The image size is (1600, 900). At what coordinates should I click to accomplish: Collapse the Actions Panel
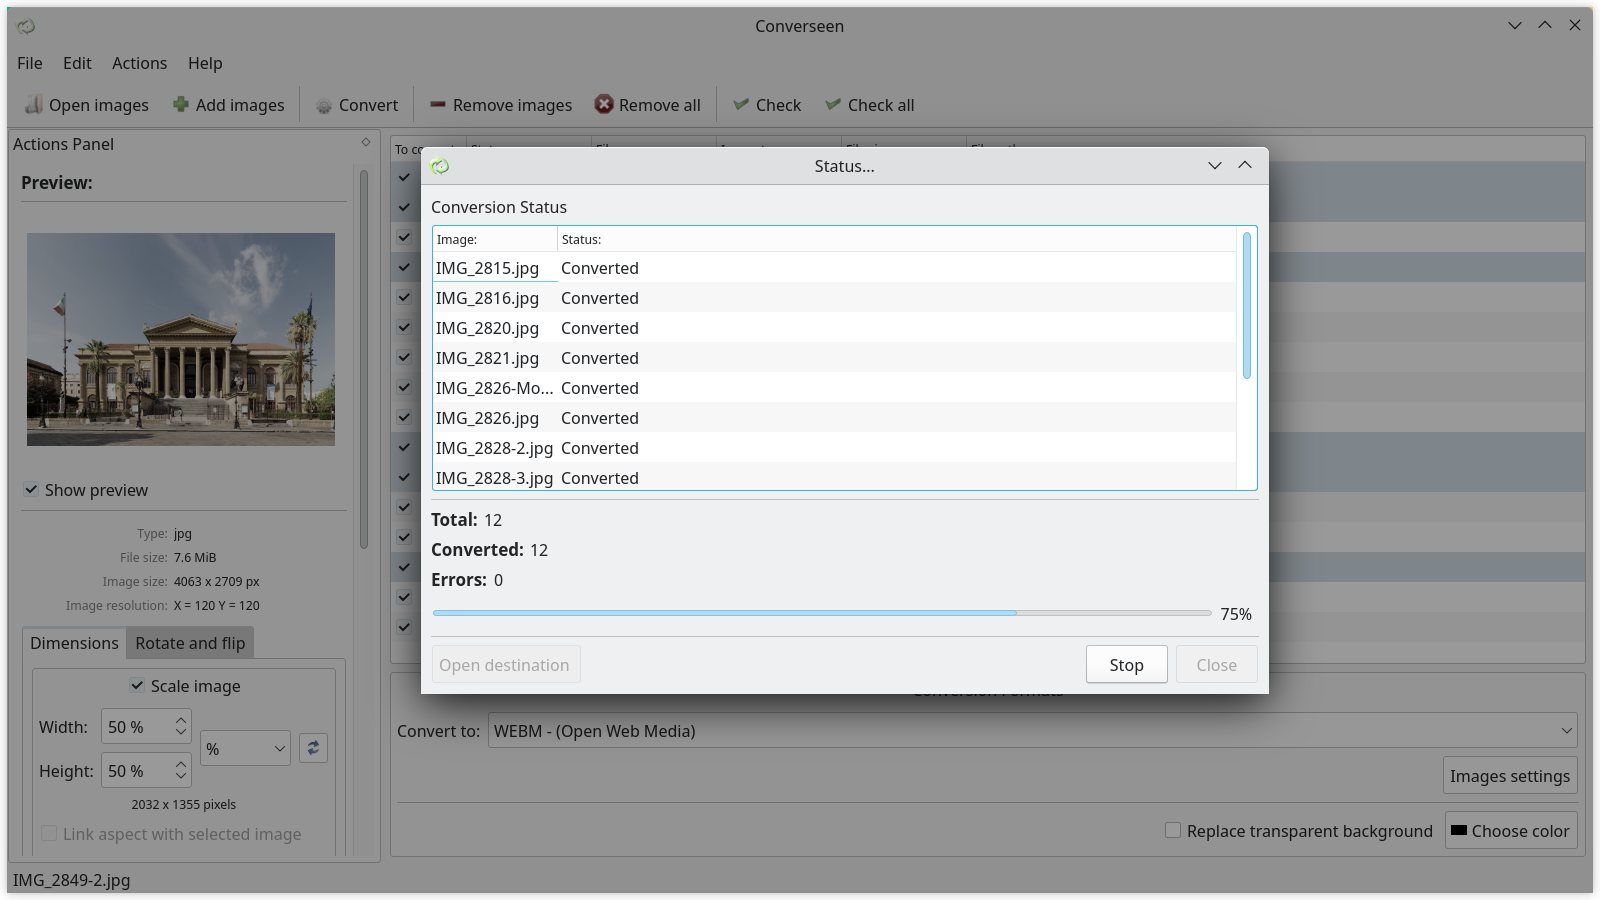tap(364, 143)
